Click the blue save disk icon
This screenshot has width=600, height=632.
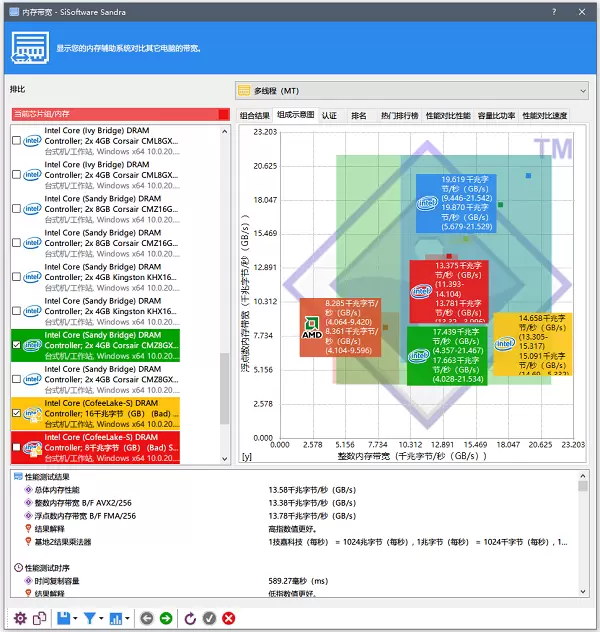[x=64, y=618]
